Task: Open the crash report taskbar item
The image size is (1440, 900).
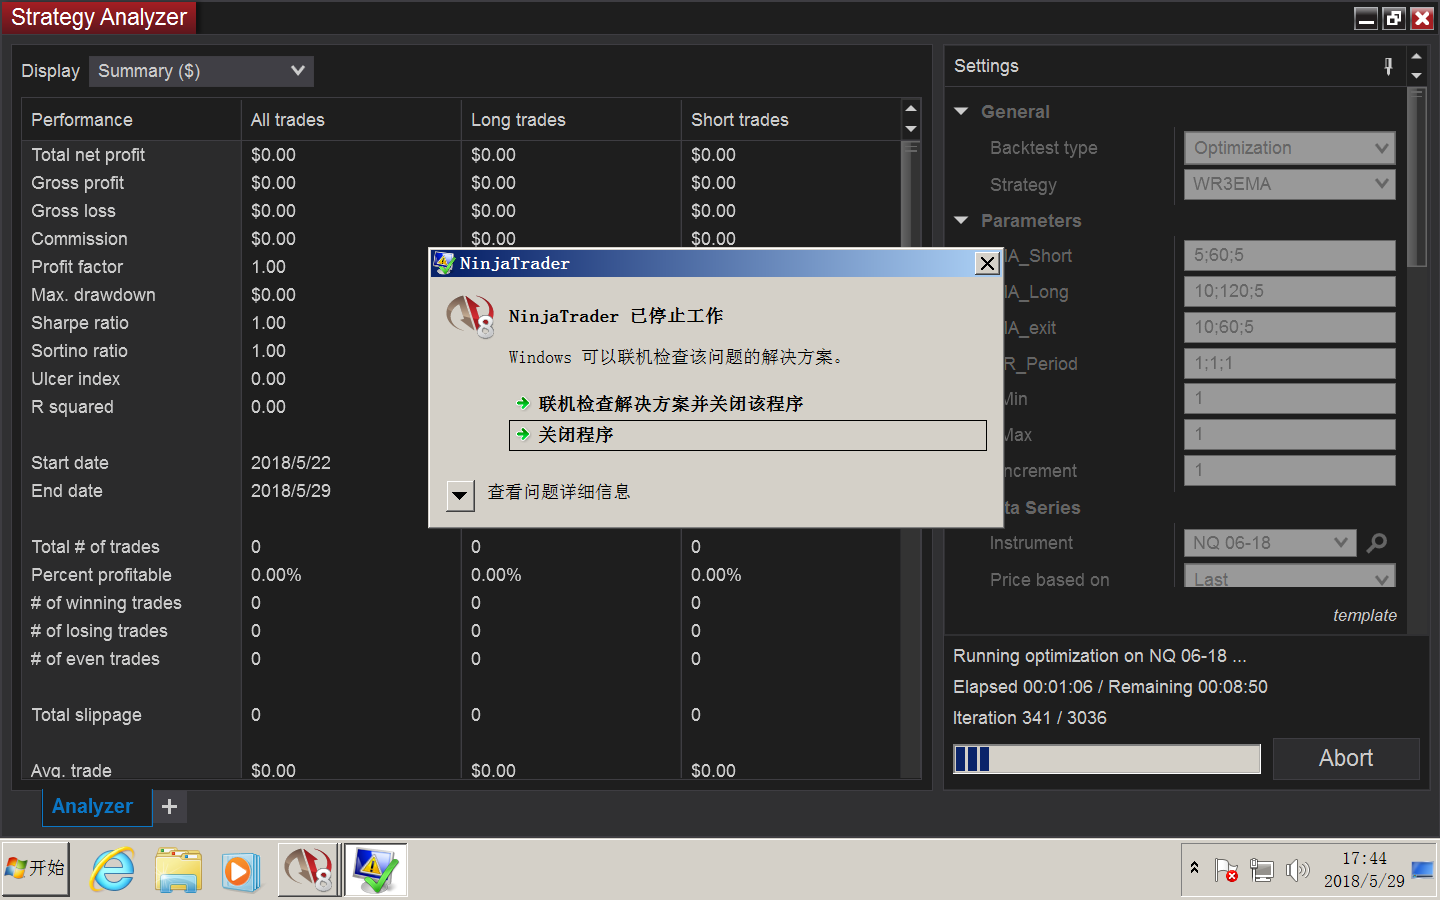Action: coord(376,870)
